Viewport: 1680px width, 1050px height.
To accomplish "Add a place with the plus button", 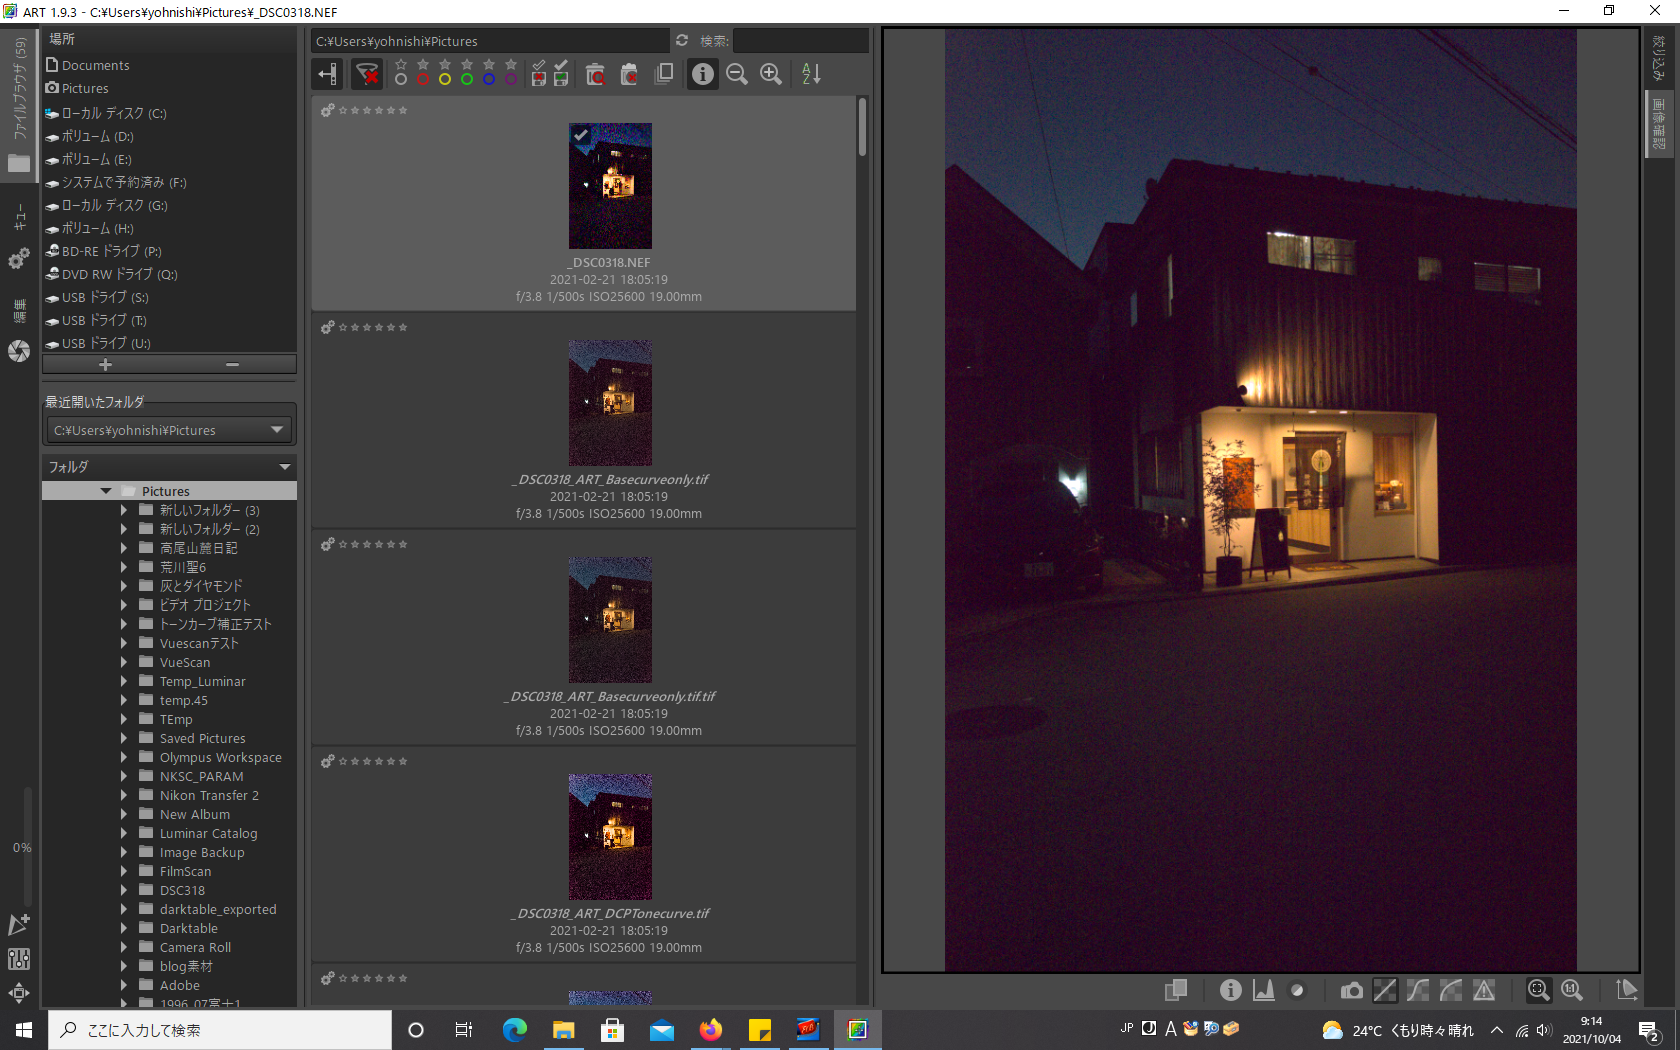I will tap(105, 365).
